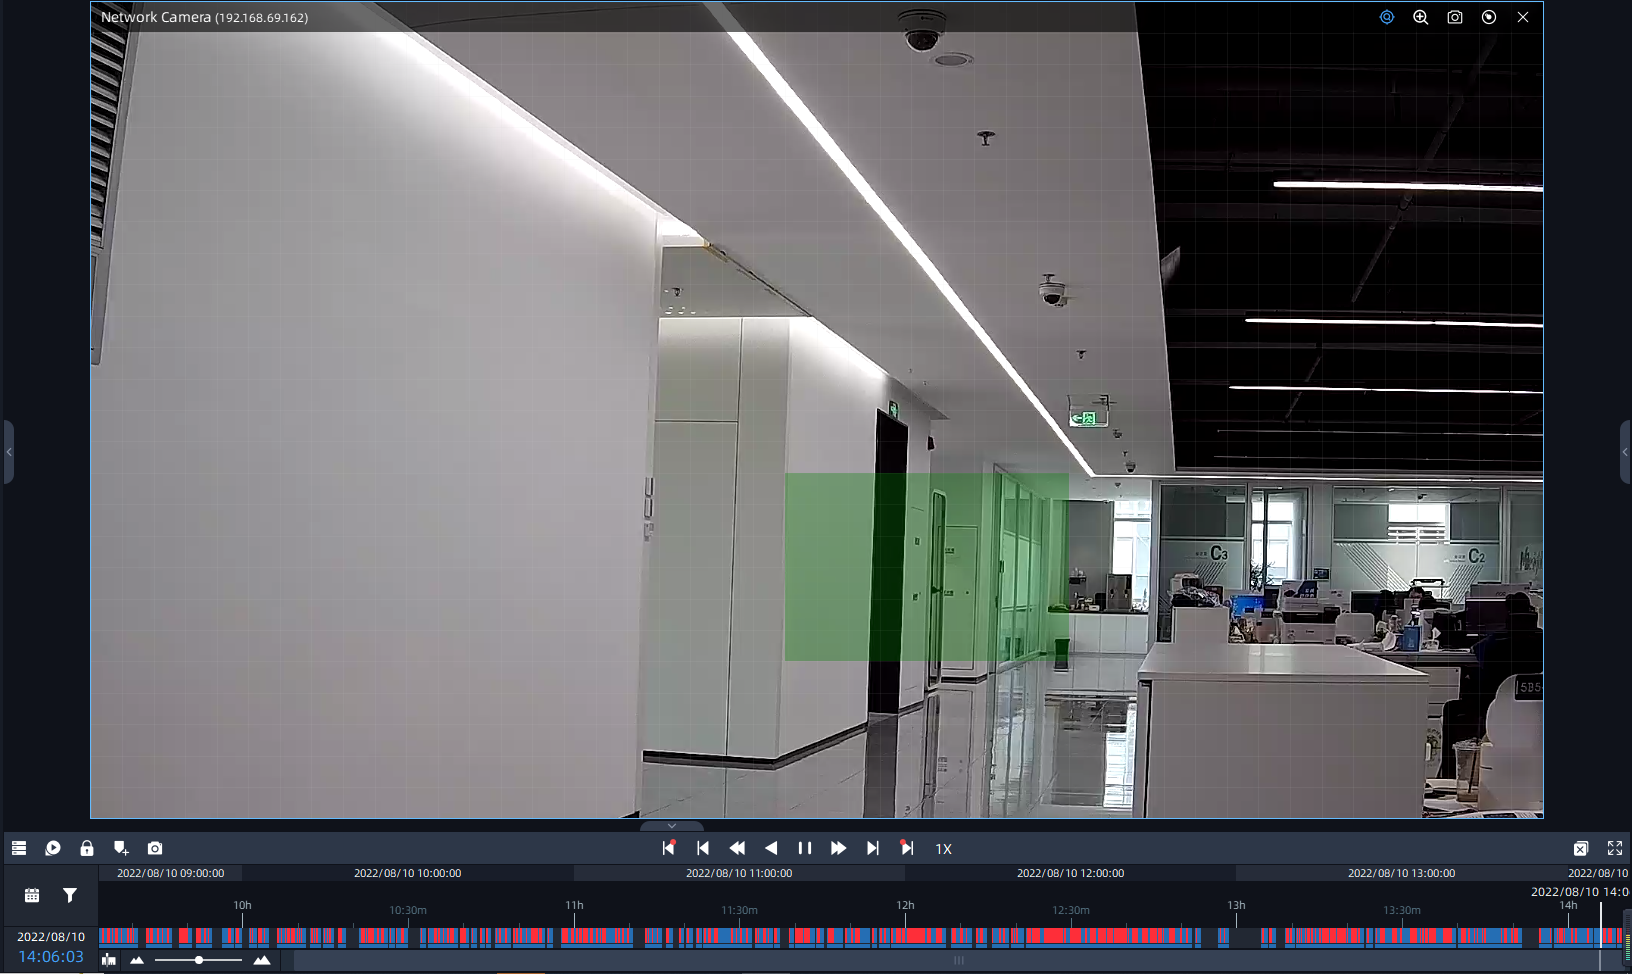Viewport: 1632px width, 974px height.
Task: Pause the video playback
Action: [805, 848]
